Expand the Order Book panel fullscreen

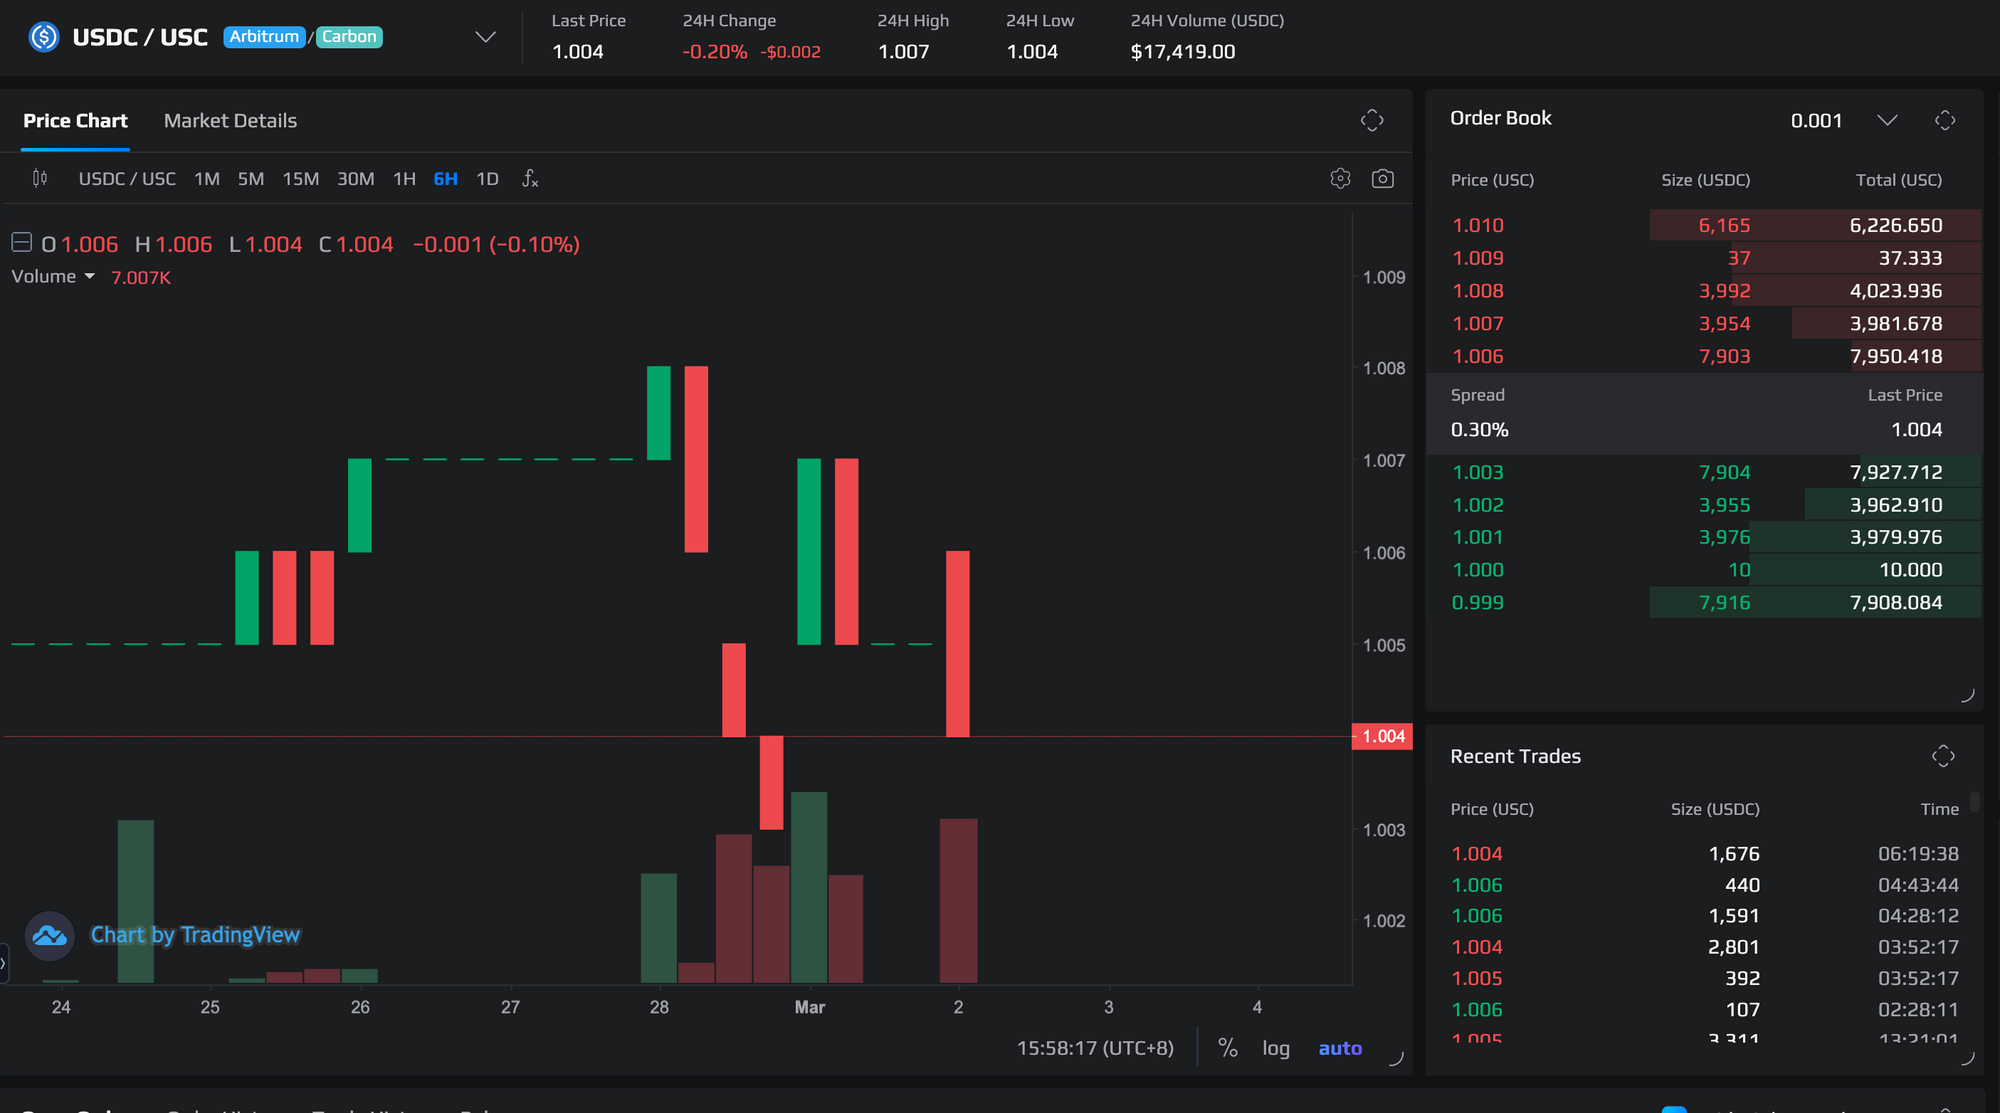[1945, 121]
